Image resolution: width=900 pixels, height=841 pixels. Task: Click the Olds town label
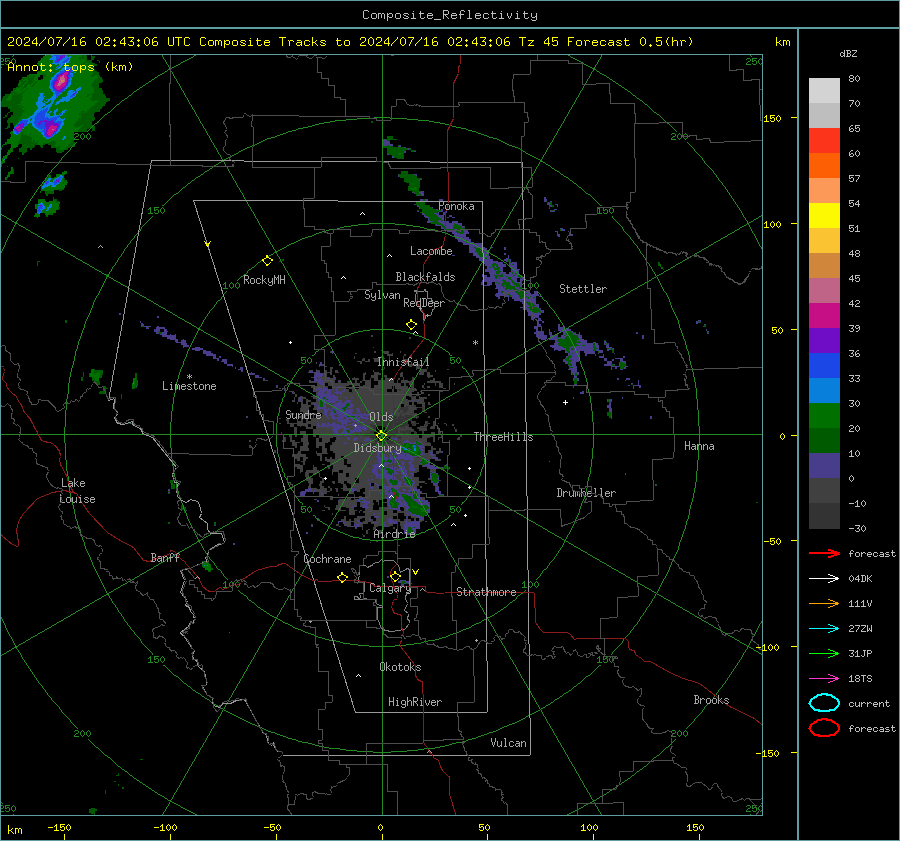tap(381, 417)
